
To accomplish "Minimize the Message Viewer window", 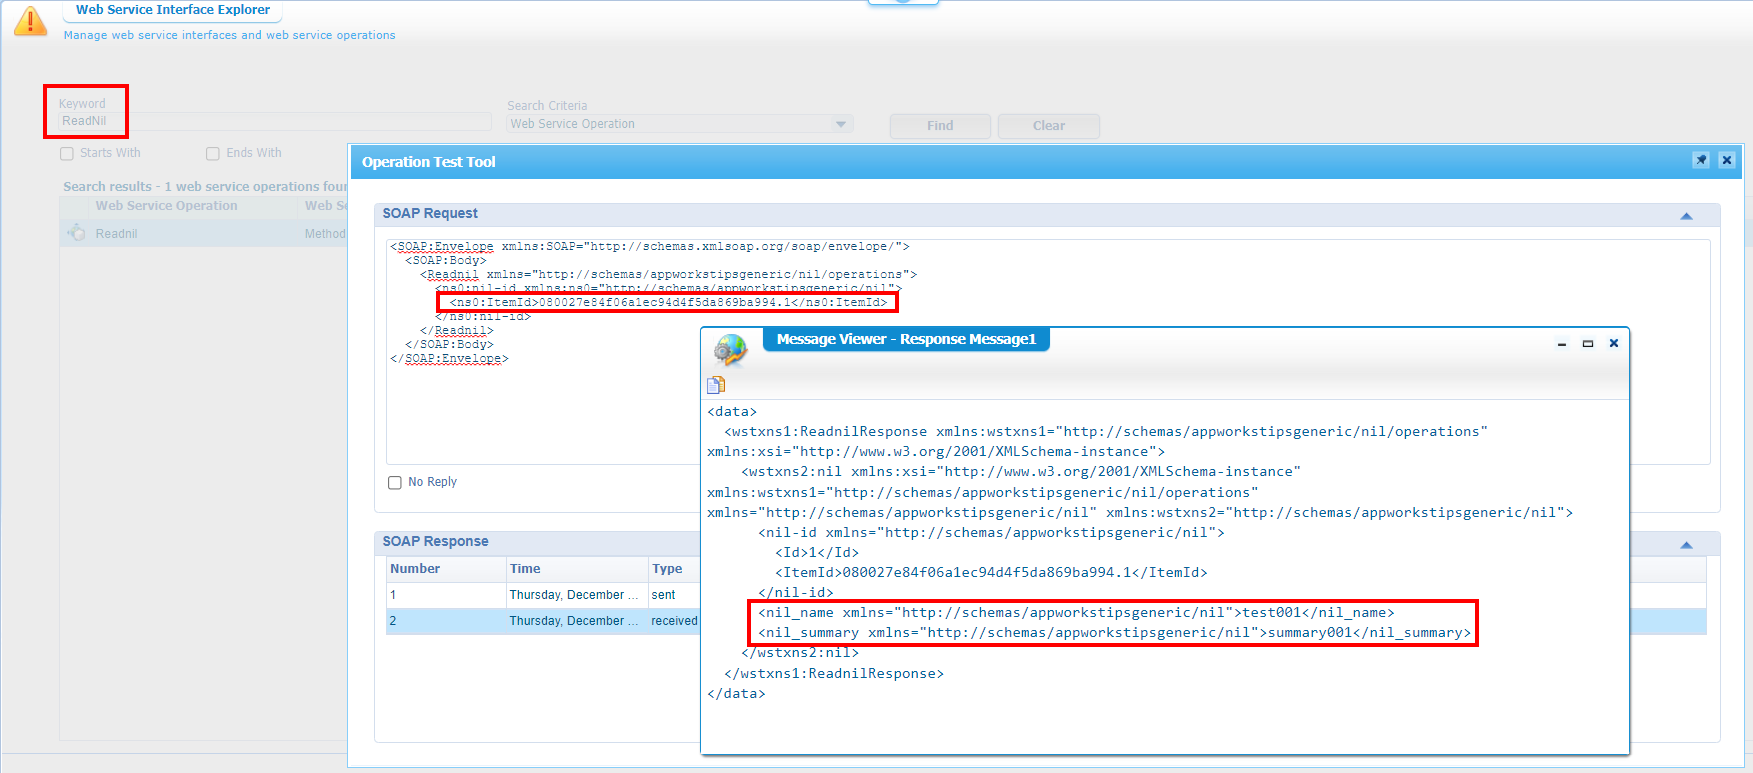I will click(x=1561, y=344).
